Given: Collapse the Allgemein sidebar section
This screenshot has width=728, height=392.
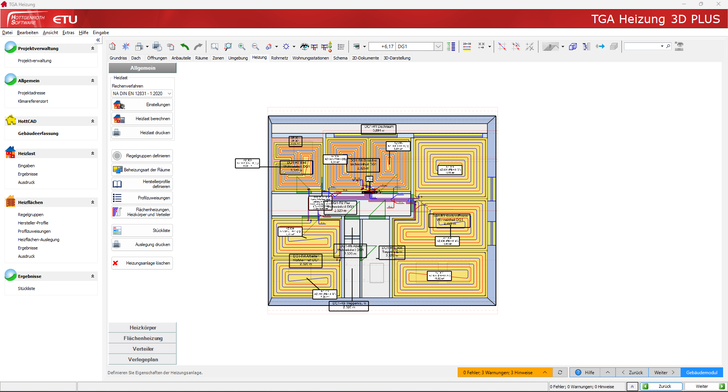Looking at the screenshot, I should pos(92,80).
